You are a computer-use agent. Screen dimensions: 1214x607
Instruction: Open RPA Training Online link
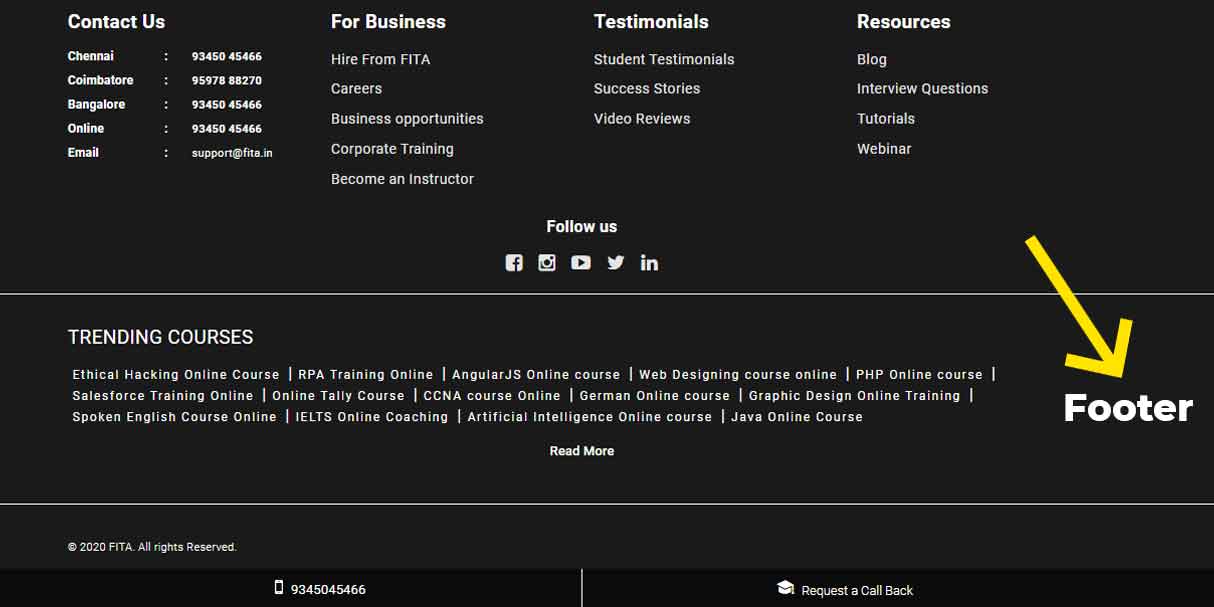click(x=366, y=375)
